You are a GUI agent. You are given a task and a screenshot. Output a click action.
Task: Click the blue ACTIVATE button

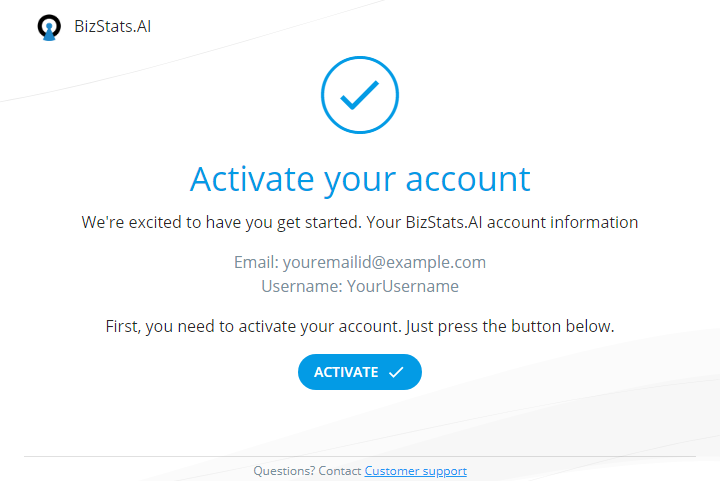point(360,372)
